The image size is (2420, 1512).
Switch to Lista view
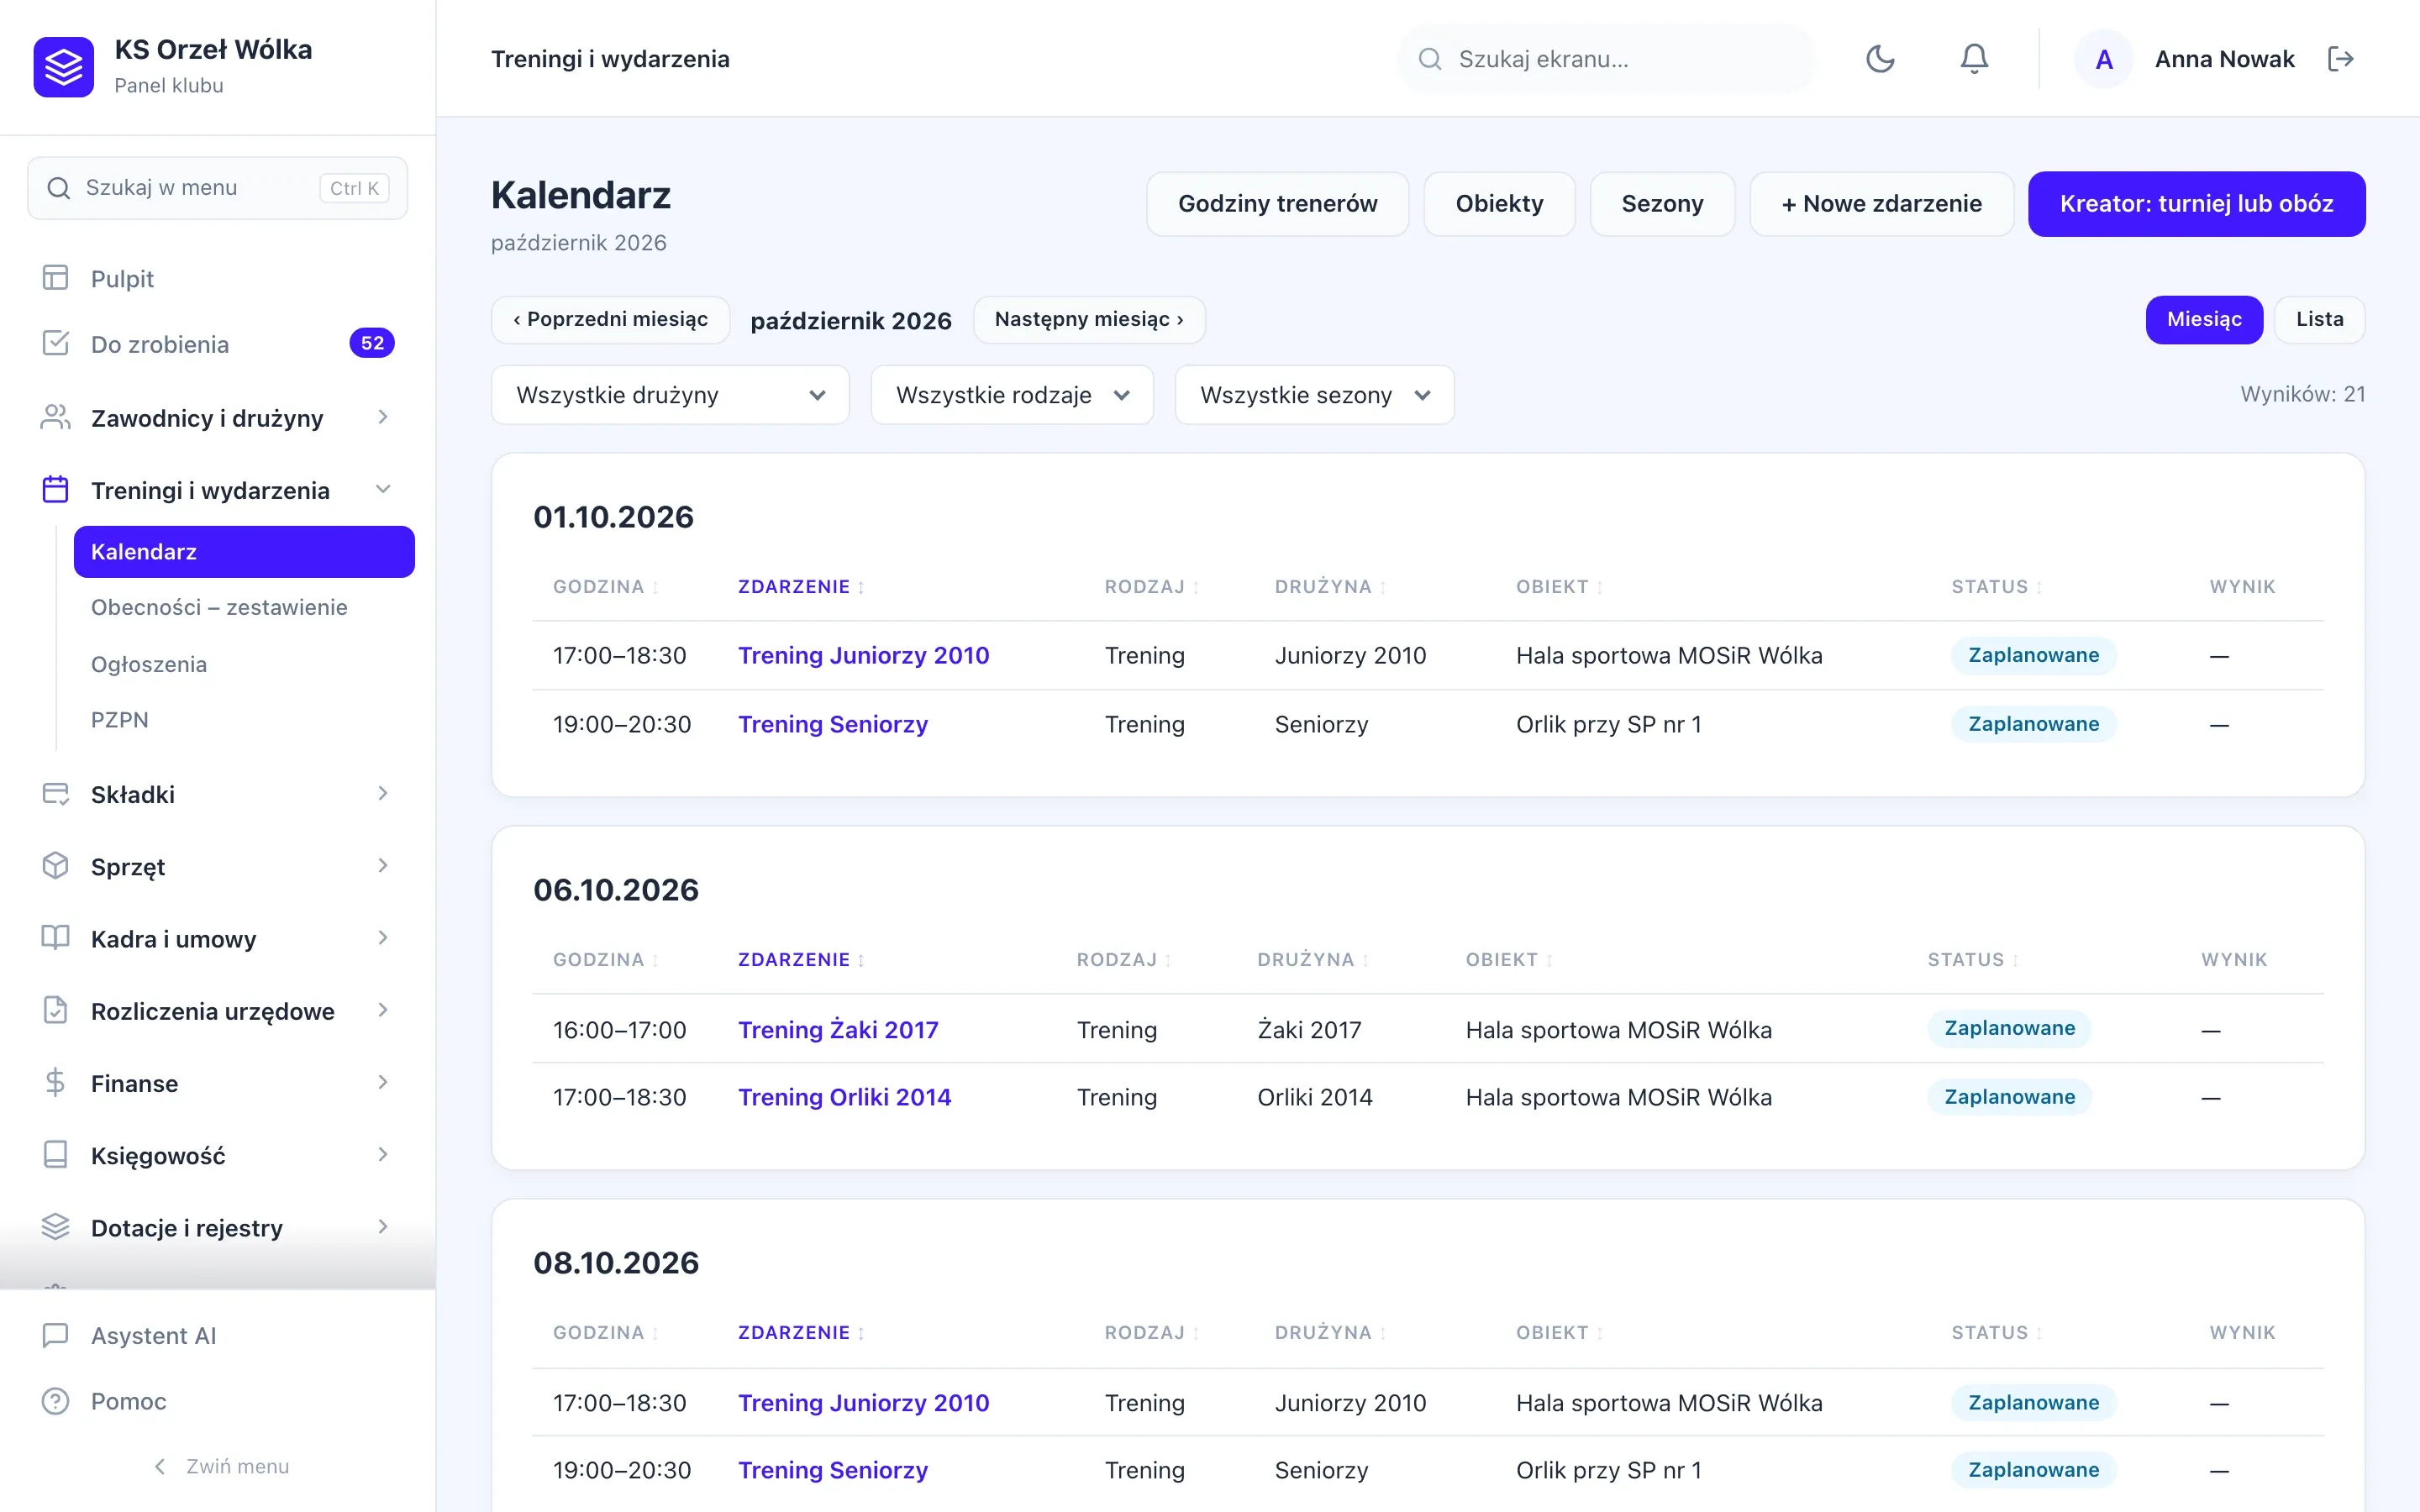[2319, 319]
